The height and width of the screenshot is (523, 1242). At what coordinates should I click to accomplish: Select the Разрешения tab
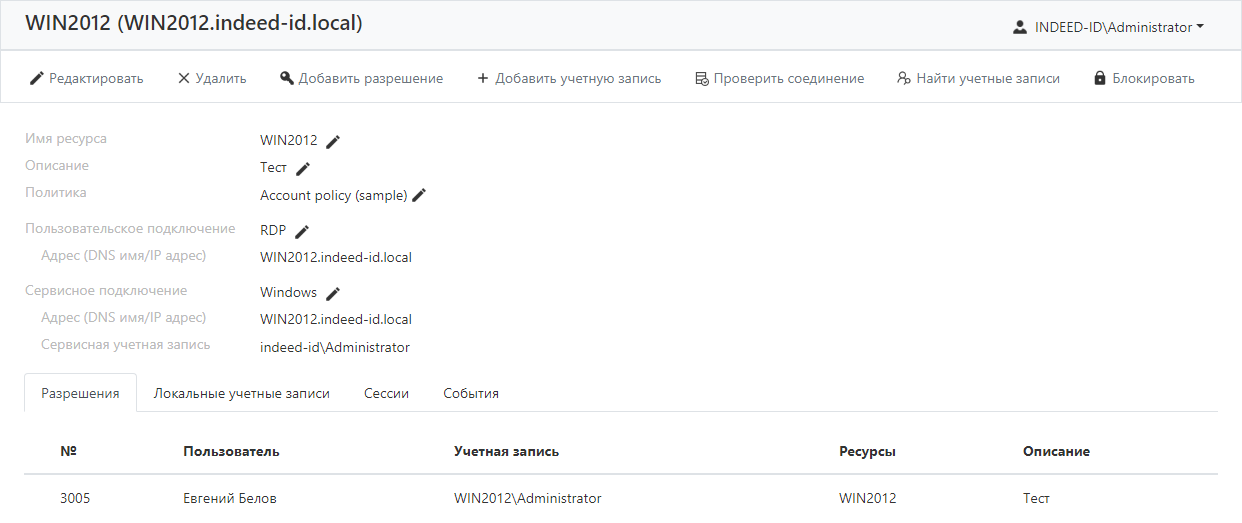(x=80, y=393)
